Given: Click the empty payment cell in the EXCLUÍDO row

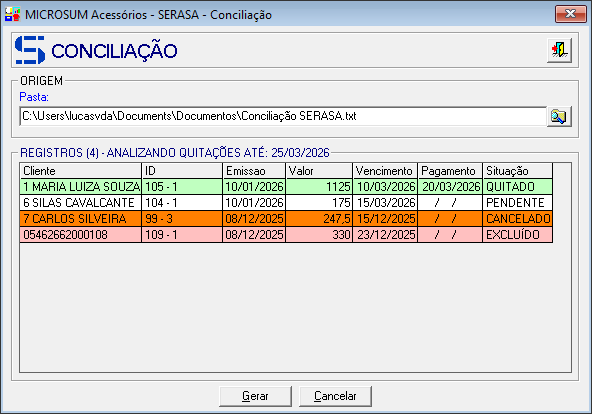Looking at the screenshot, I should (450, 235).
